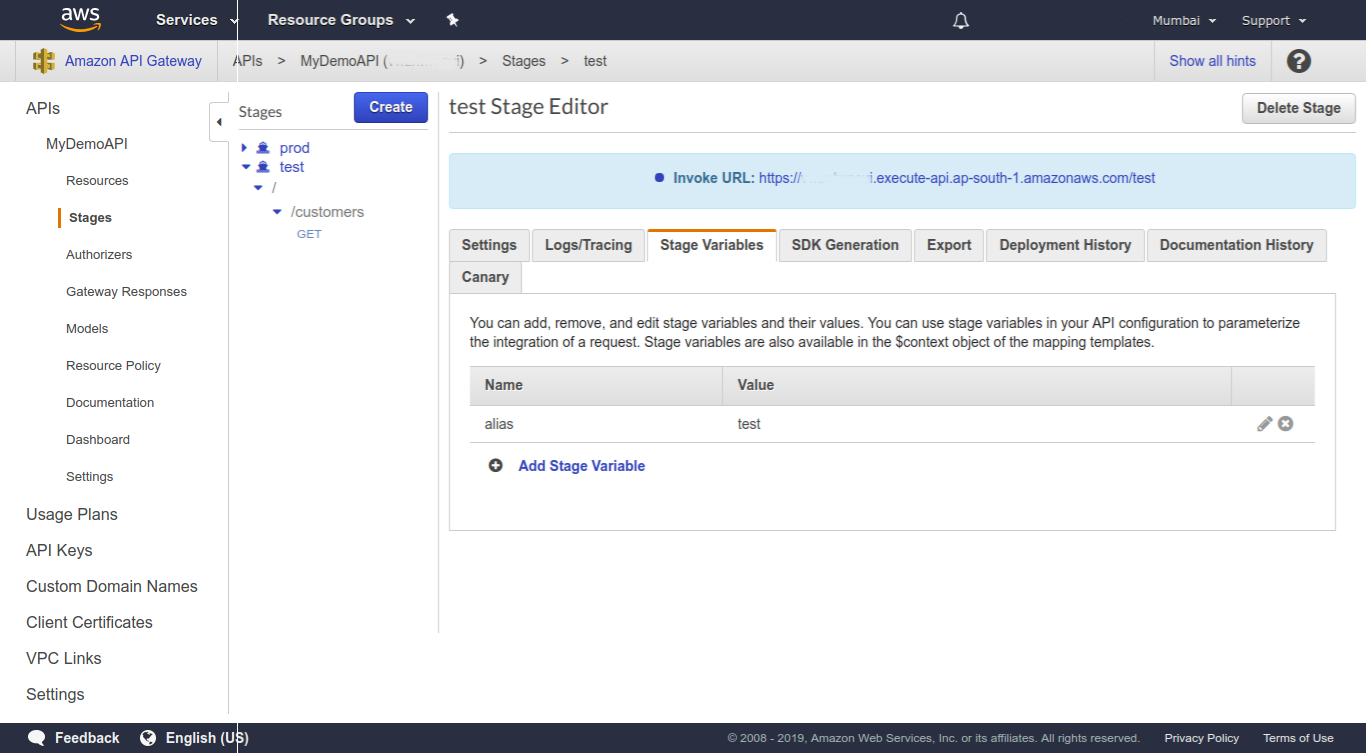The width and height of the screenshot is (1366, 753).
Task: Open the Canary tab
Action: [x=485, y=277]
